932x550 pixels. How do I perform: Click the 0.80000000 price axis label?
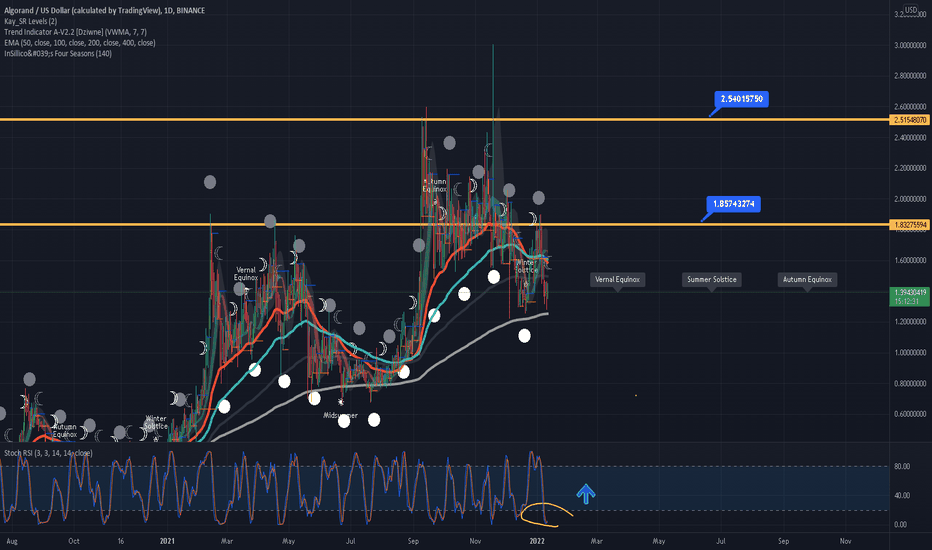coord(910,384)
